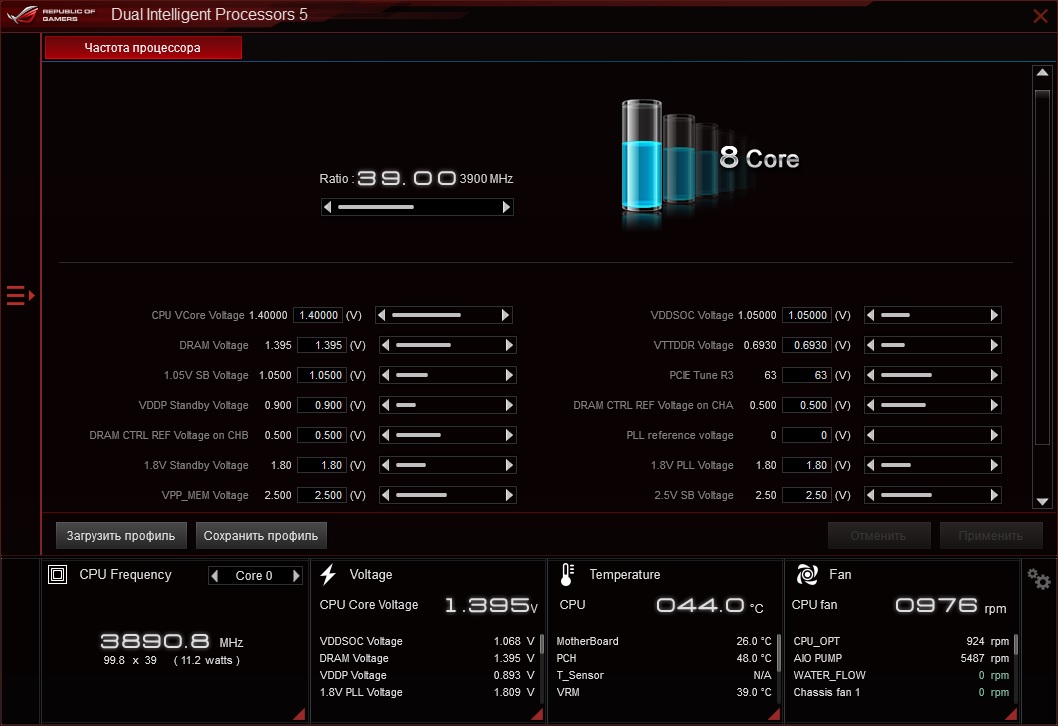This screenshot has width=1058, height=726.
Task: Click the Core 0 selector label
Action: (254, 576)
